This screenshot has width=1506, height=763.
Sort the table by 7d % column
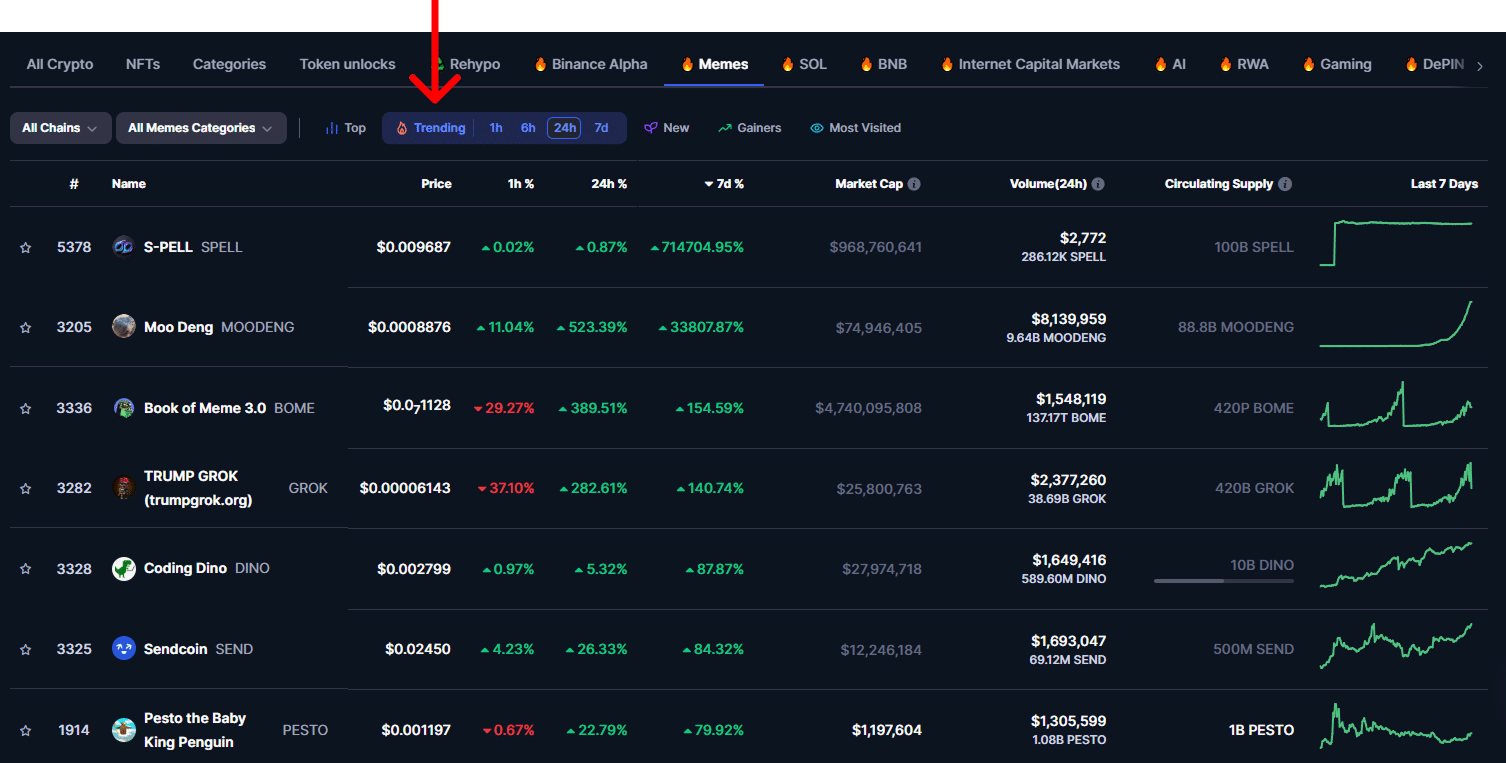[x=724, y=184]
